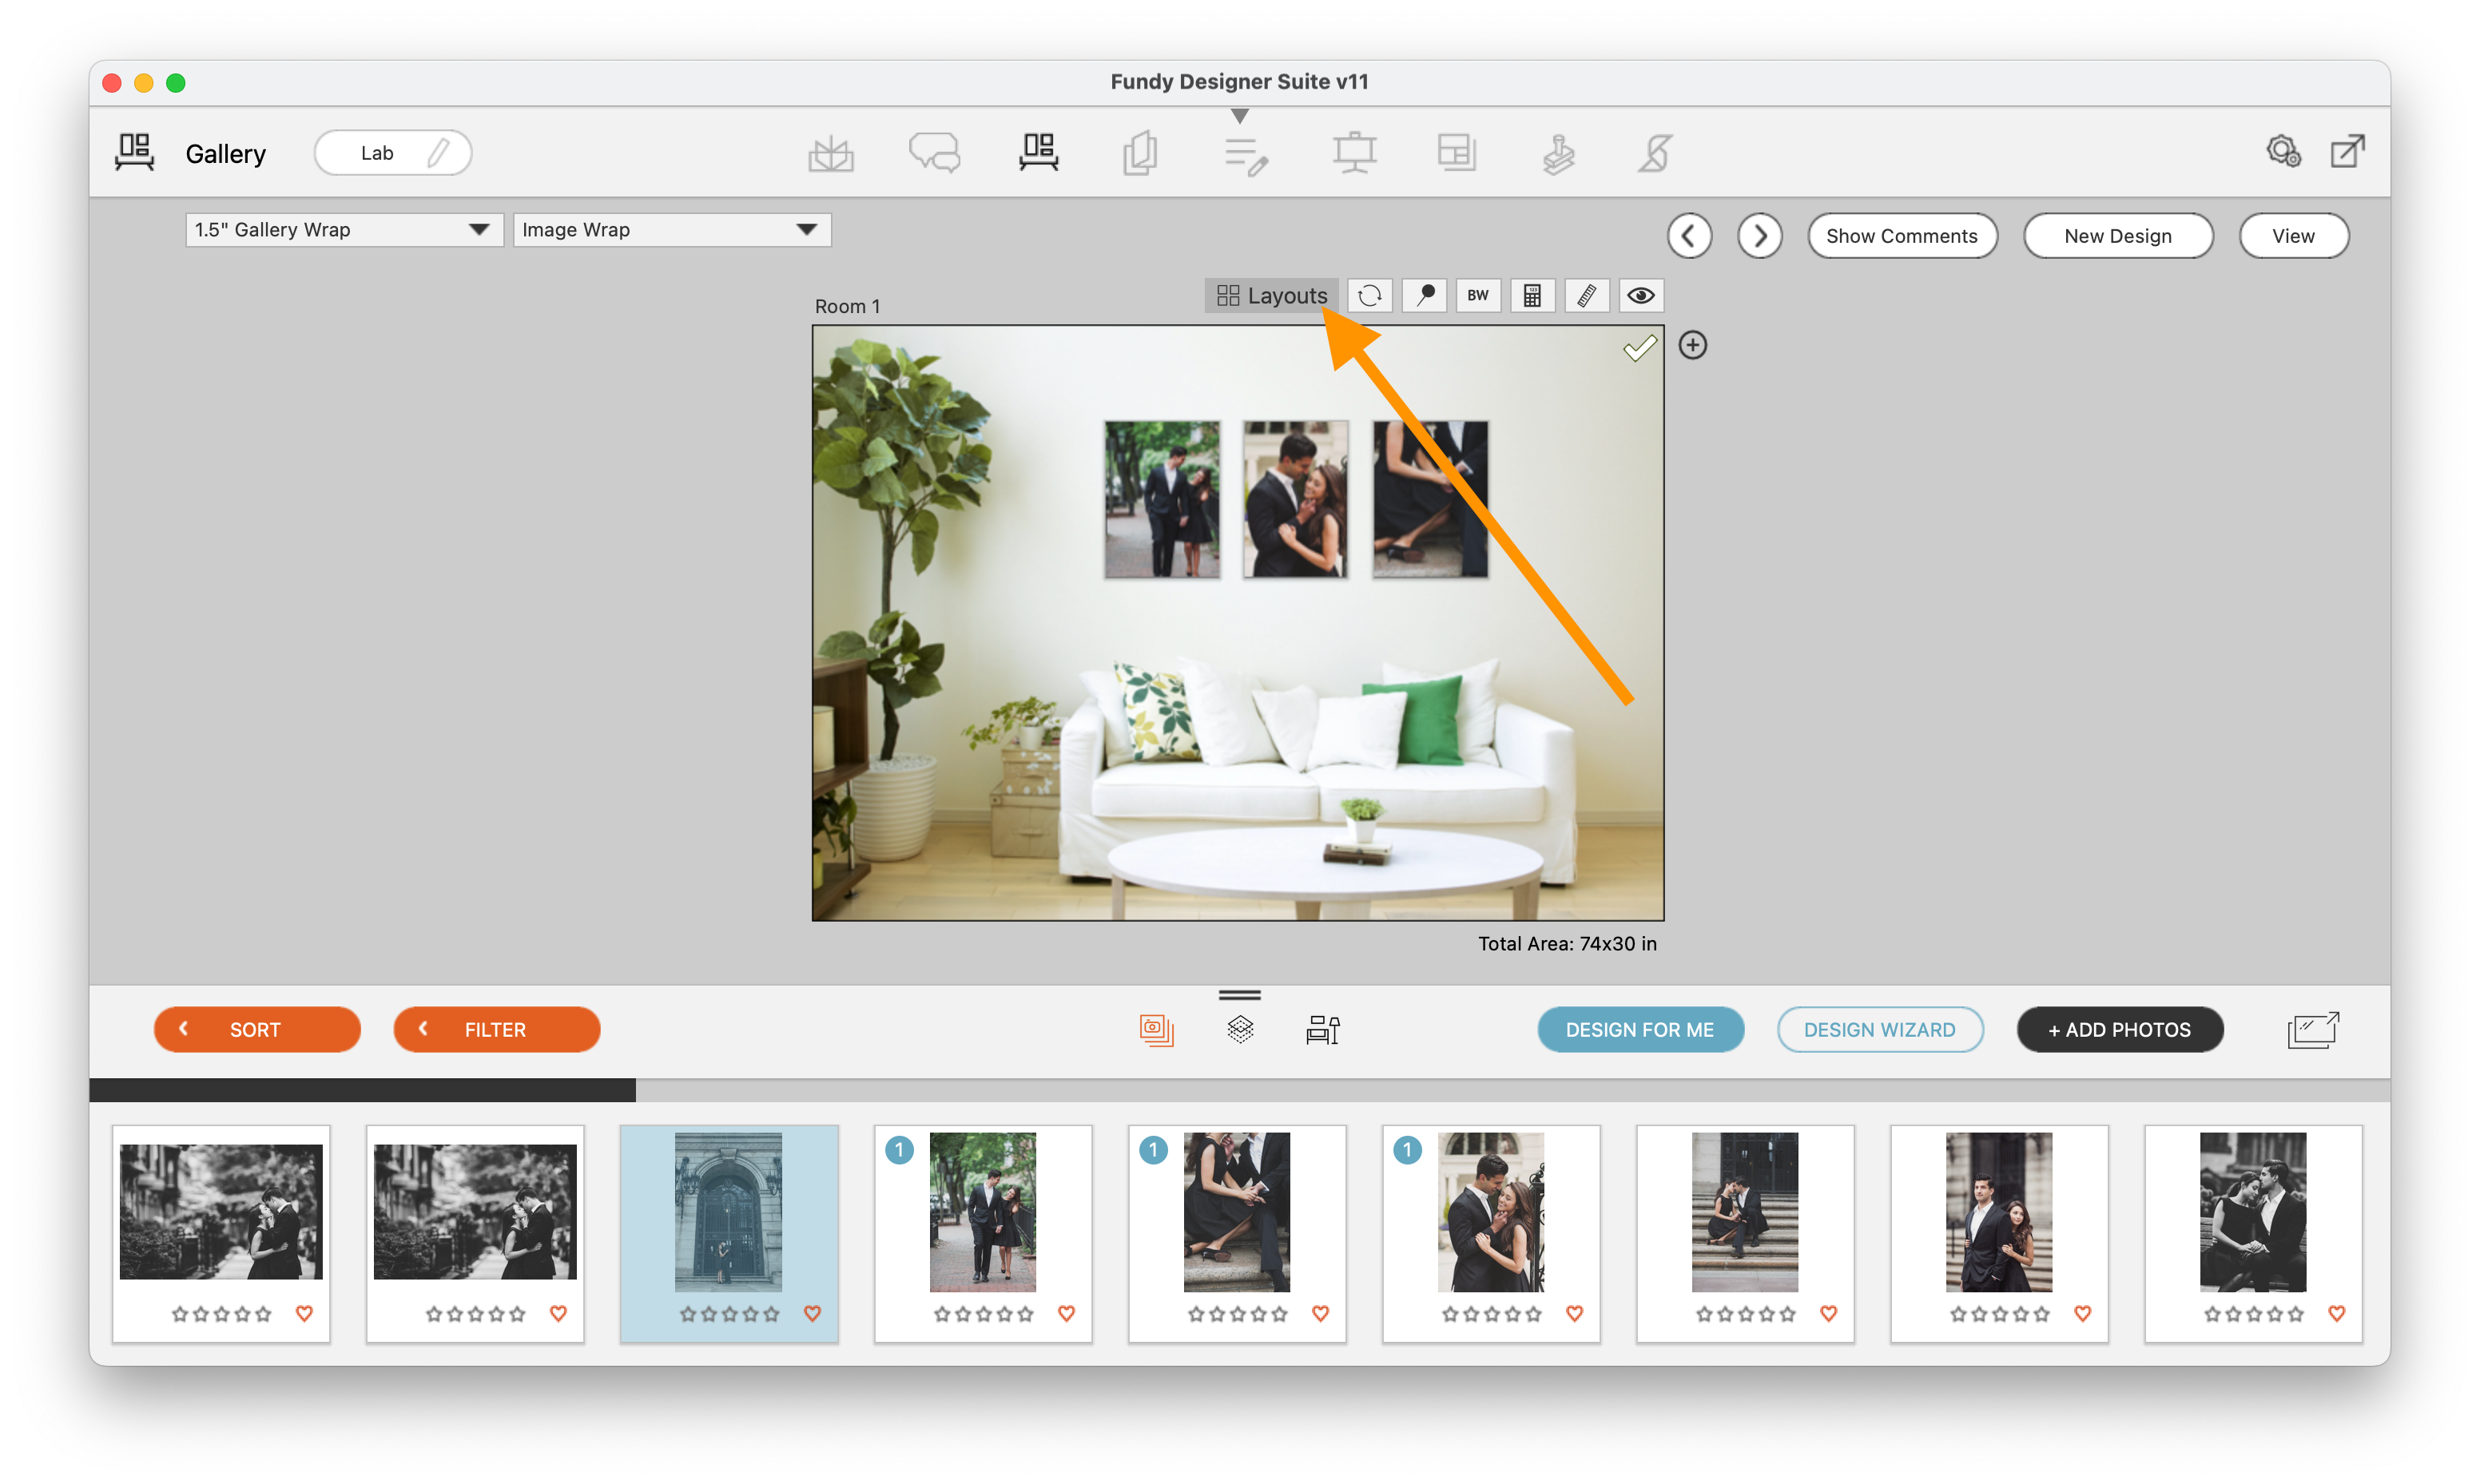
Task: Favorite the selected building doorway photo with heart
Action: (812, 1313)
